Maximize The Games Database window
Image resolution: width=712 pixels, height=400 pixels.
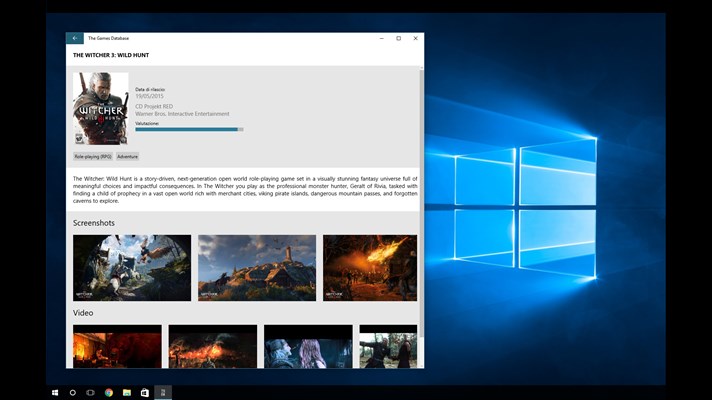[398, 39]
